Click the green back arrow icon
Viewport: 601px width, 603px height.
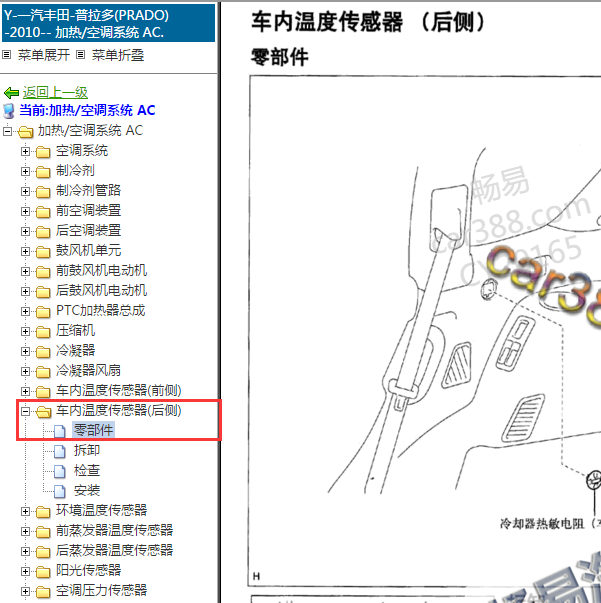point(11,93)
